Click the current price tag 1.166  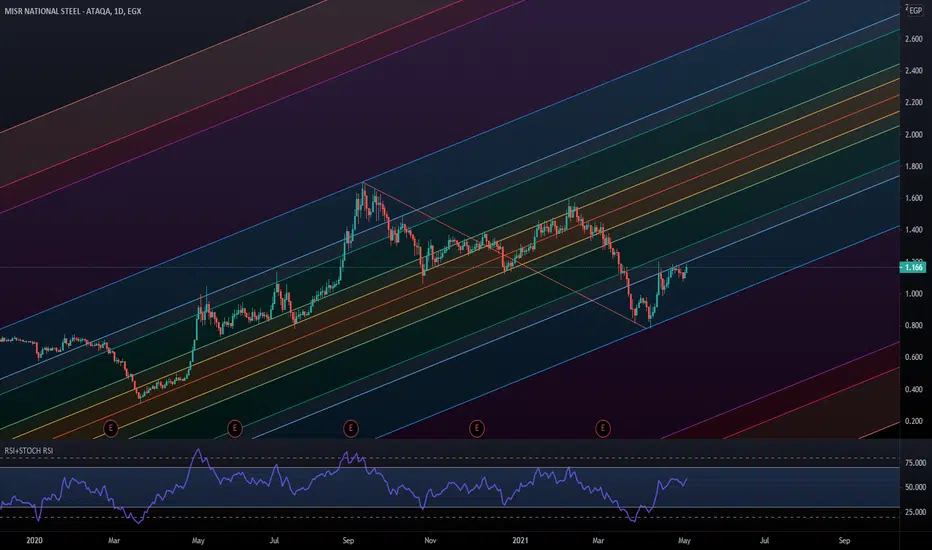click(914, 268)
